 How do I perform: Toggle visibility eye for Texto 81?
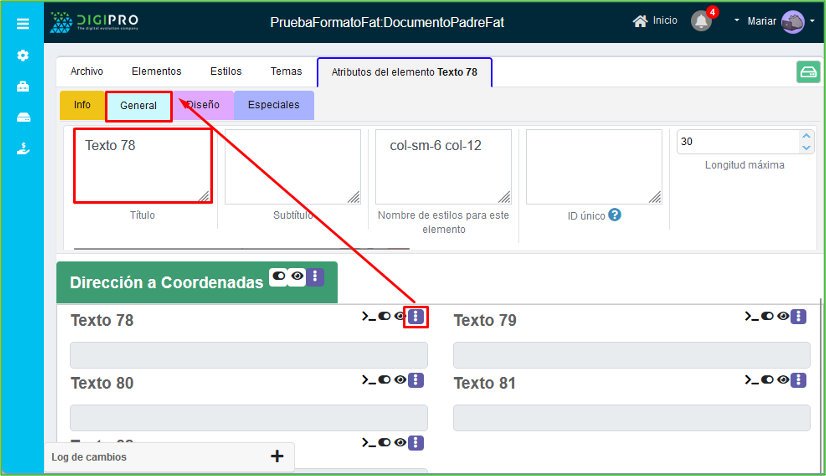[782, 380]
